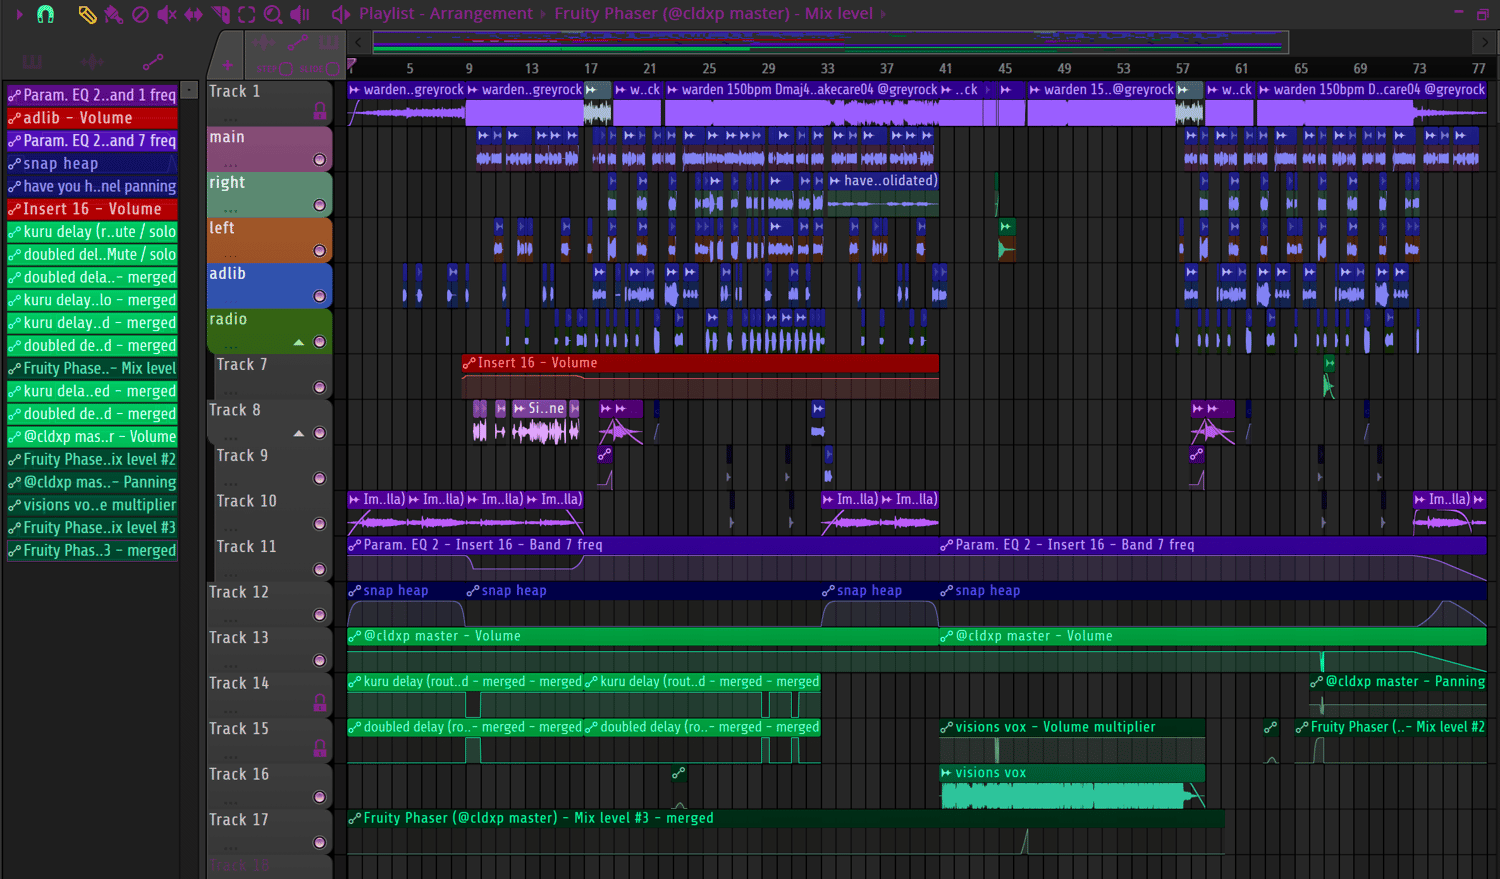Select the Slice blade tool

tap(220, 14)
